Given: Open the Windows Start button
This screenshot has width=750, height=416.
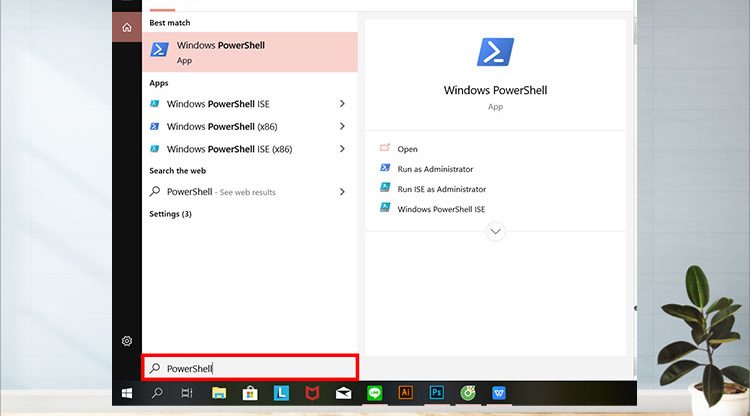Looking at the screenshot, I should coord(127,393).
